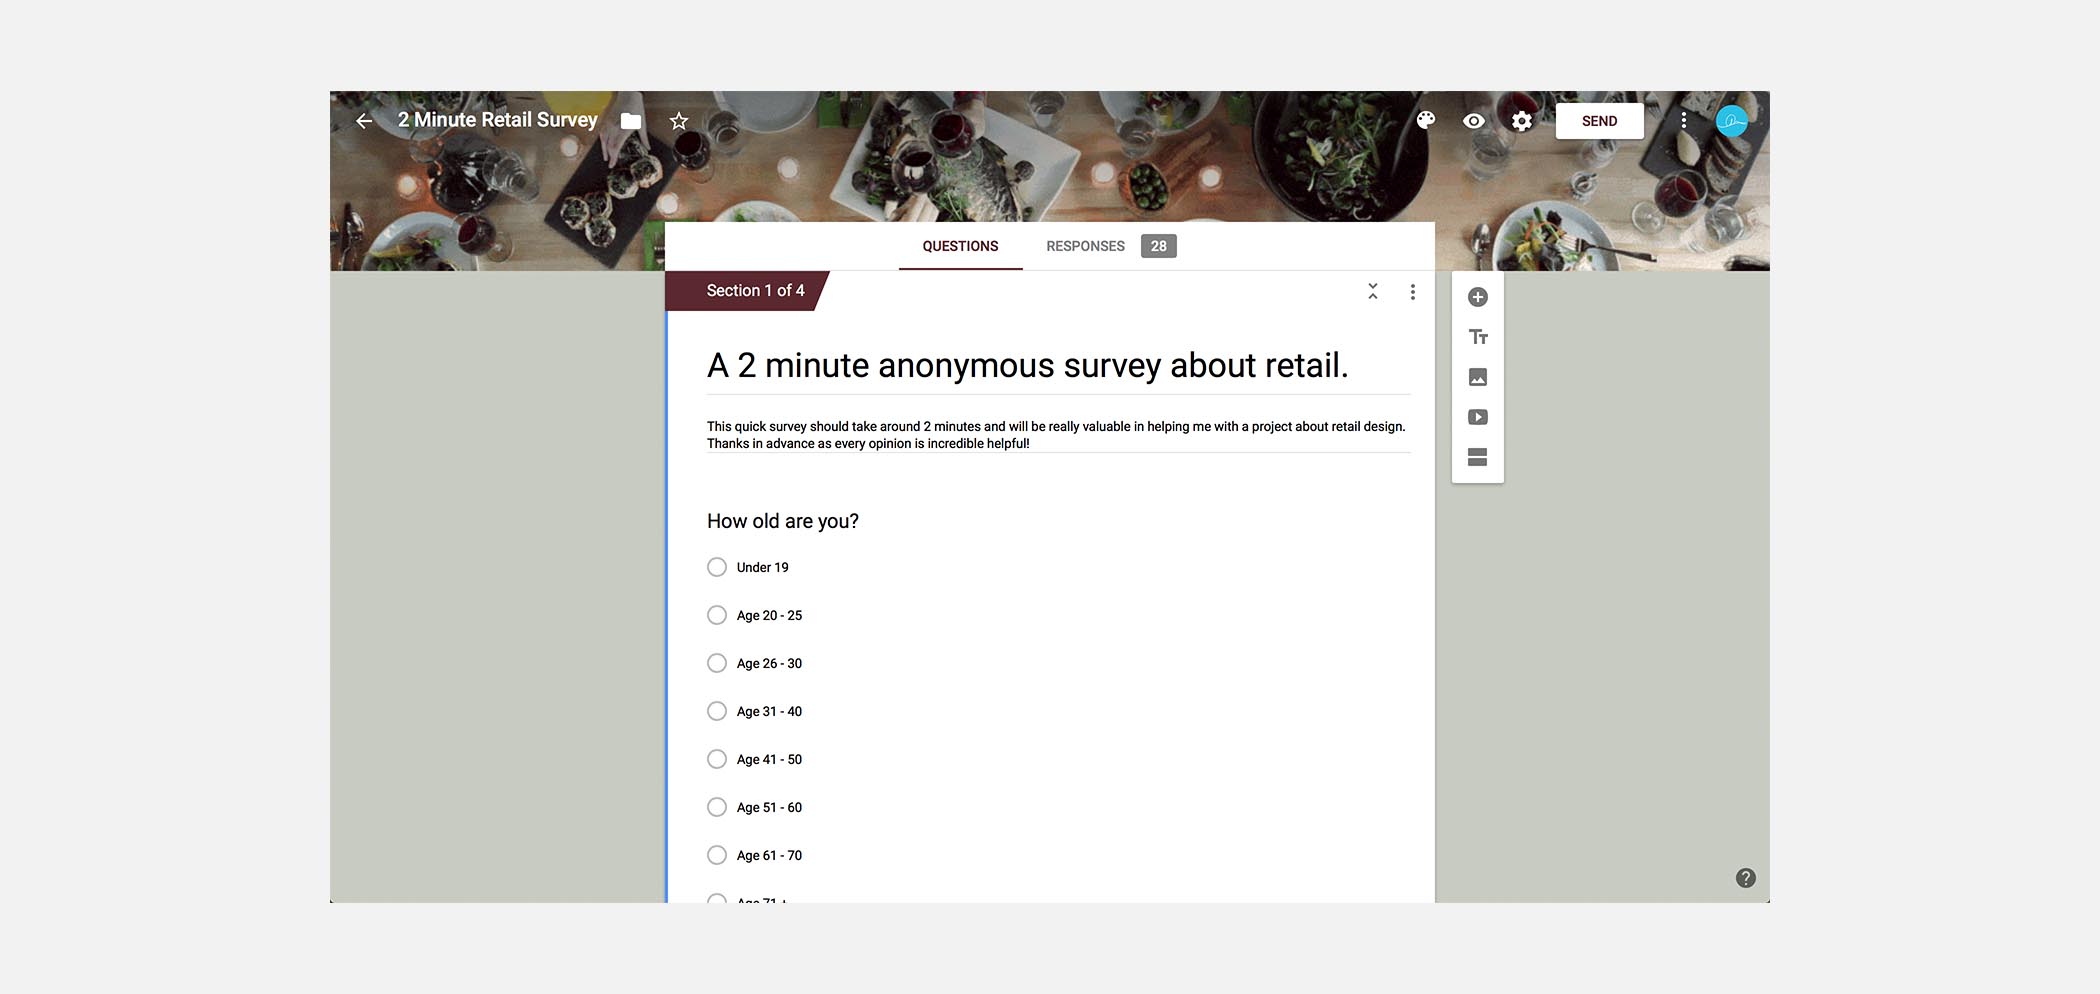This screenshot has height=994, width=2100.
Task: Select the Age 51 - 60 radio option
Action: 717,807
